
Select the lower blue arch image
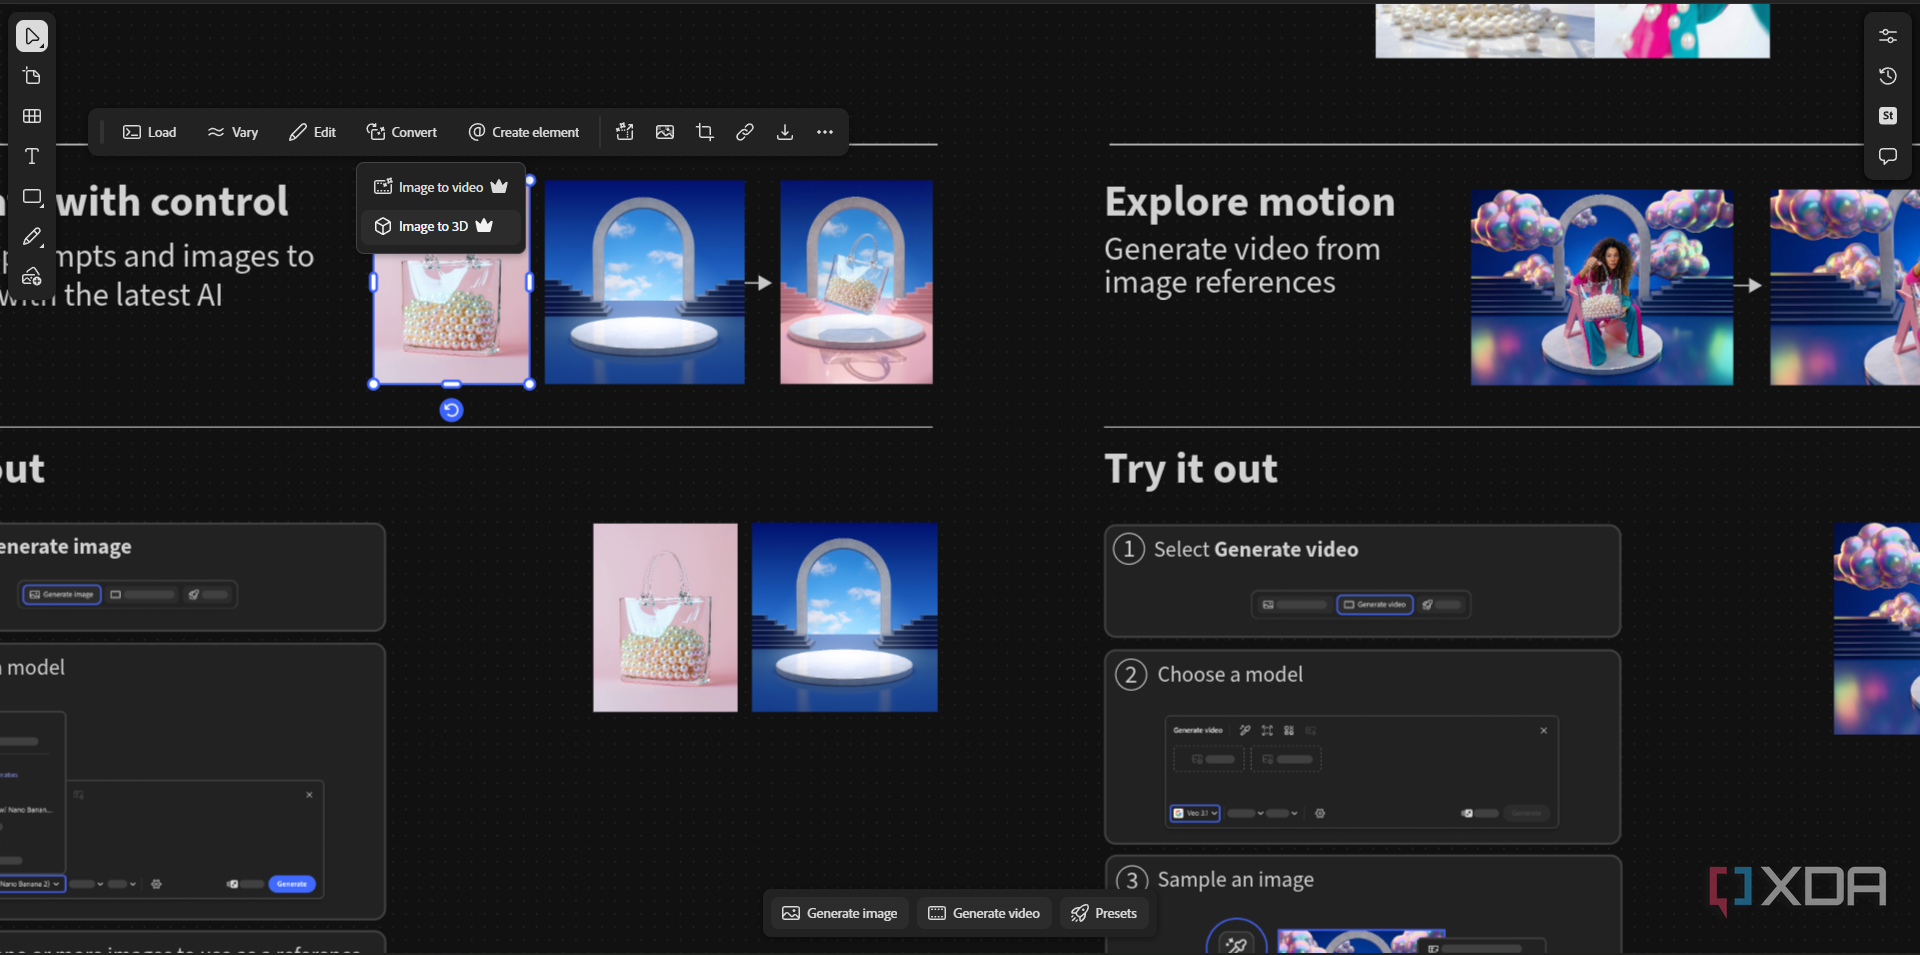[x=845, y=618]
